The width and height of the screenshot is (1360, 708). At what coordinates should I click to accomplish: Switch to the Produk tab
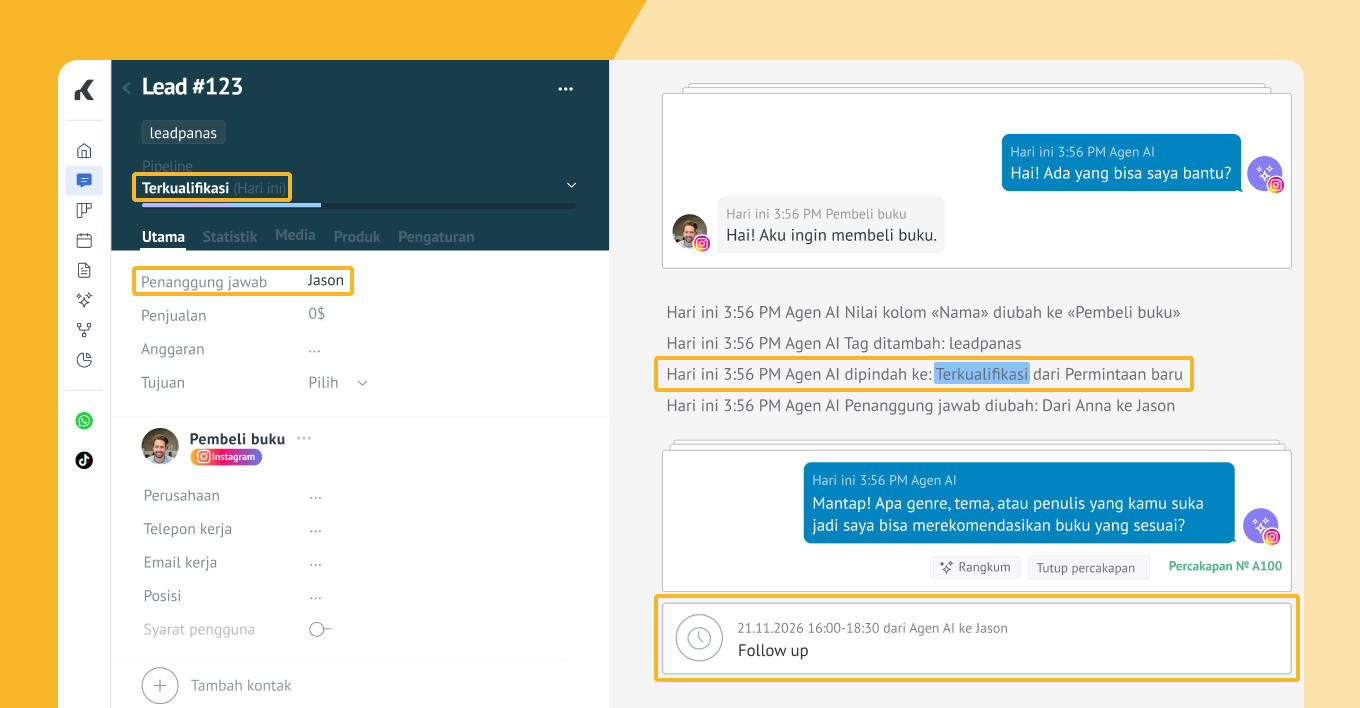(x=357, y=237)
